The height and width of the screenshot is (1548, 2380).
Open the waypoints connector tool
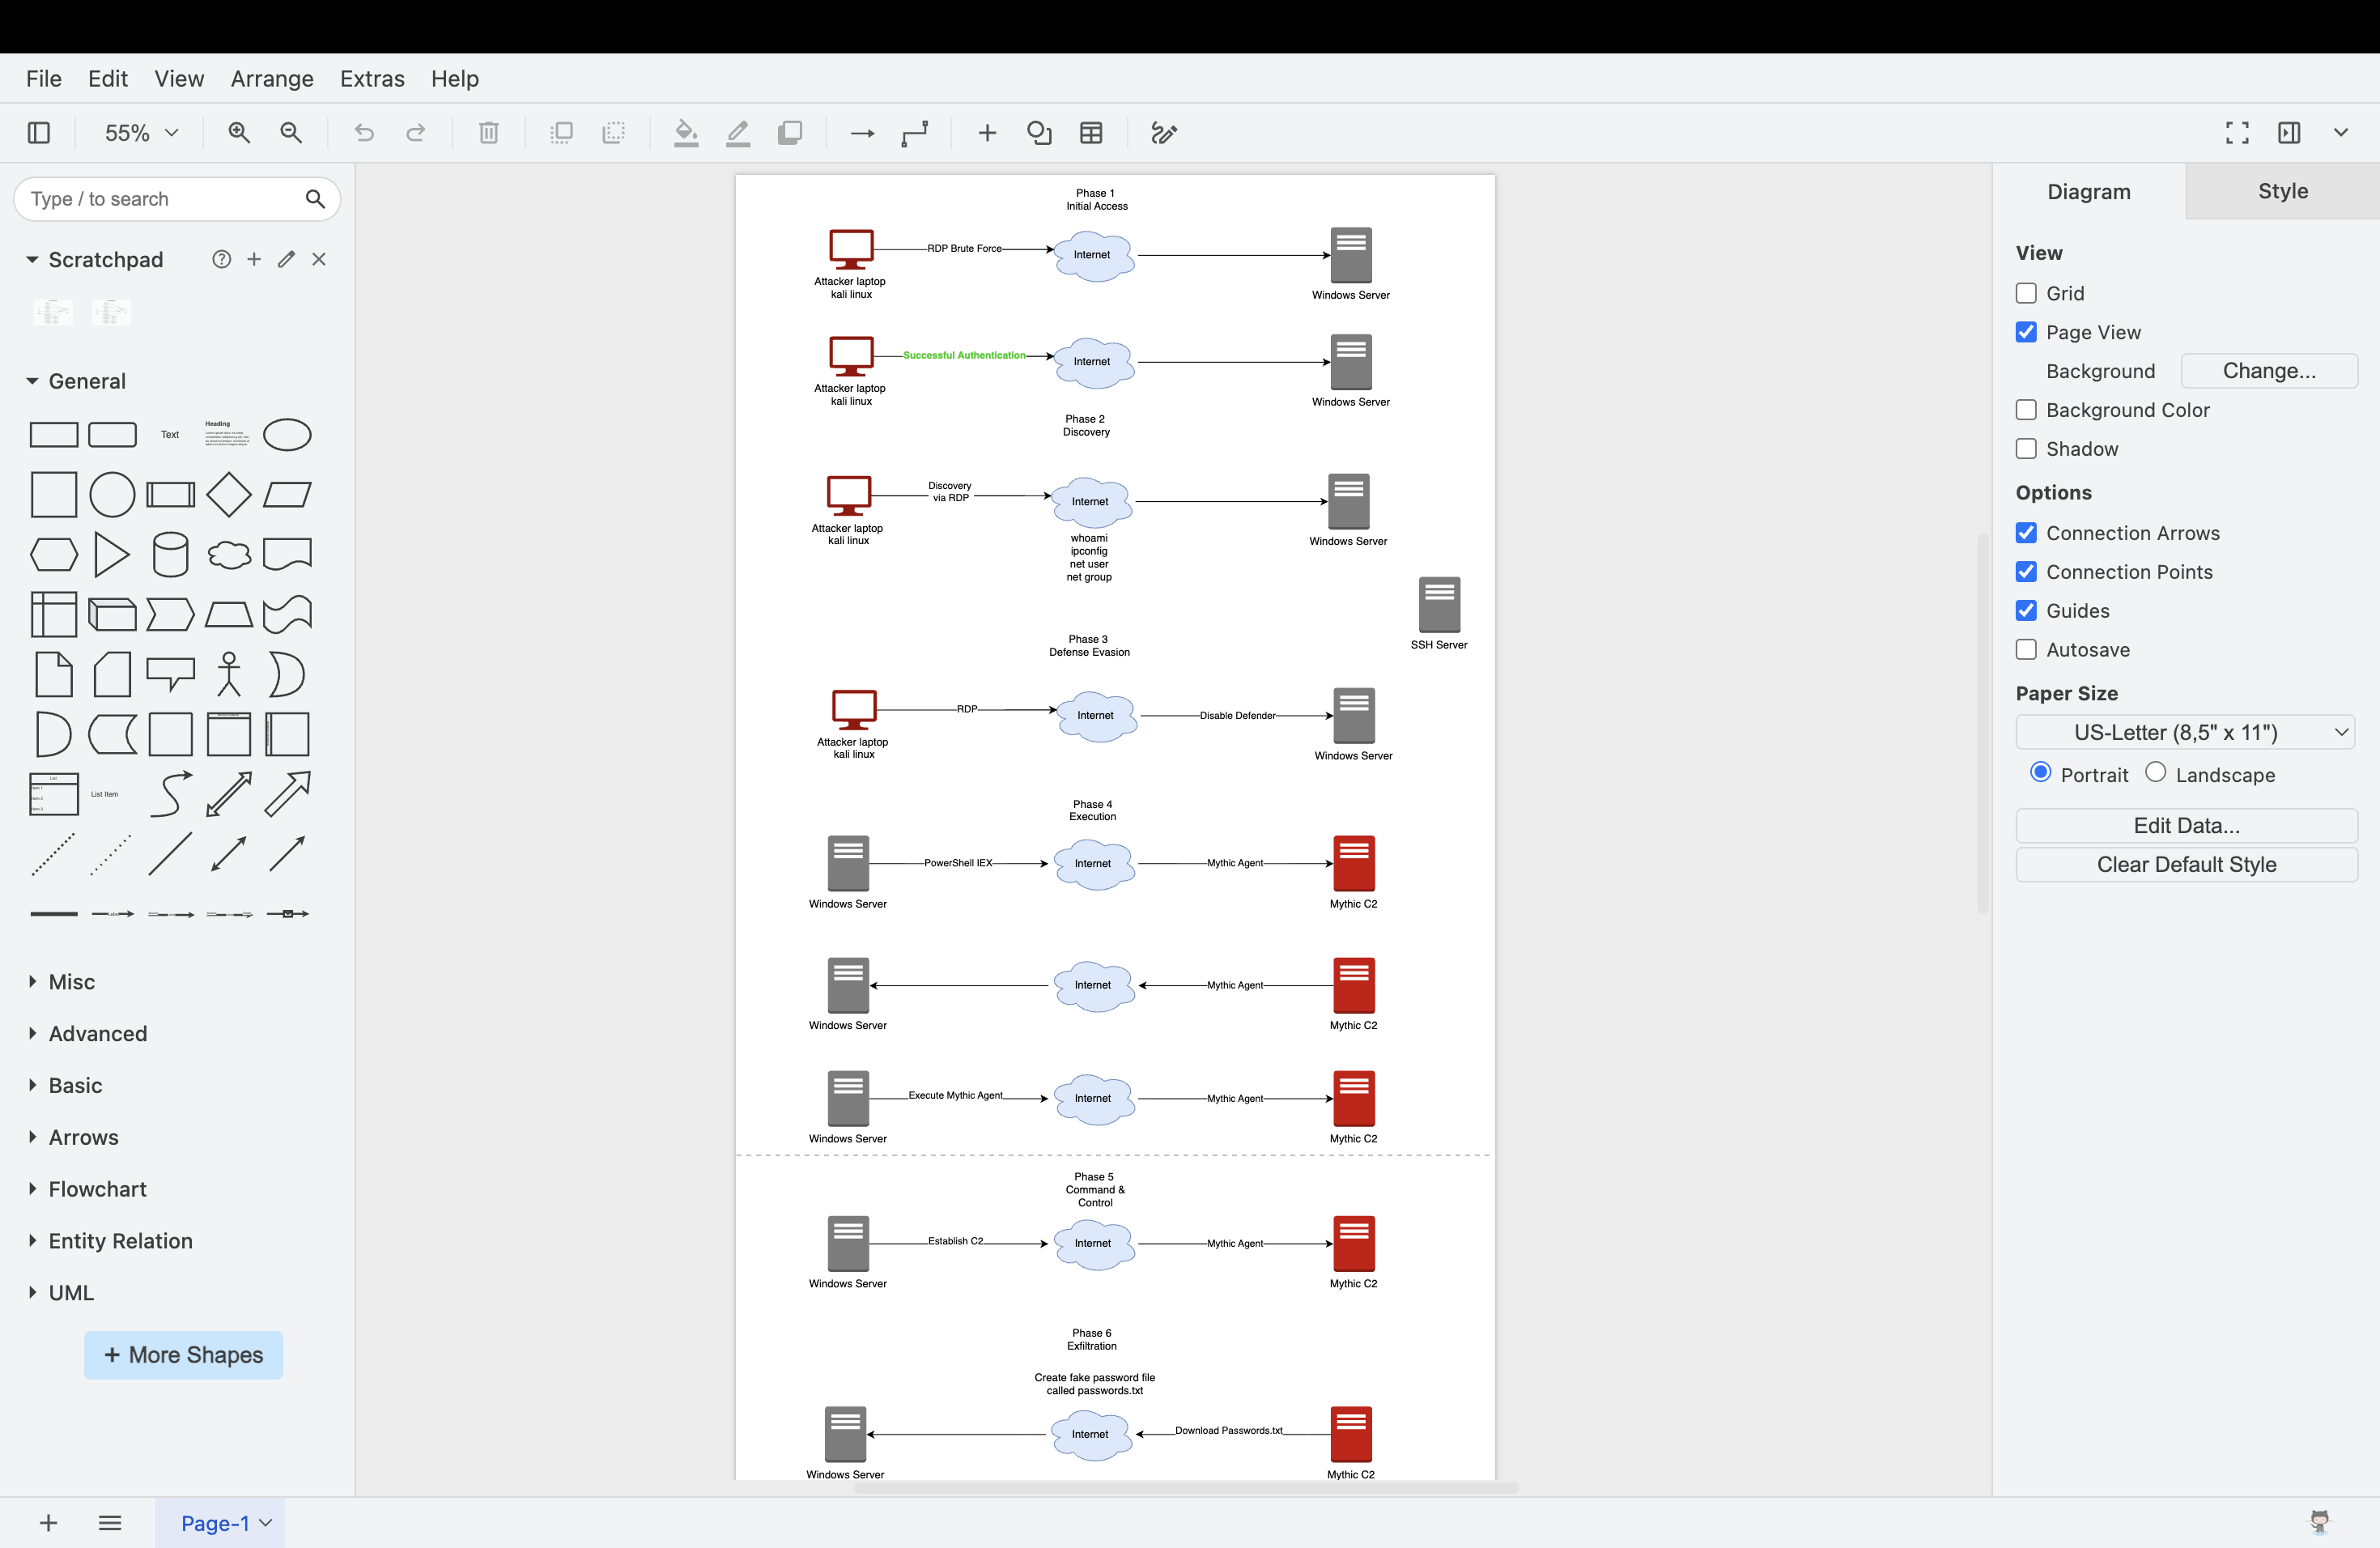pyautogui.click(x=915, y=133)
